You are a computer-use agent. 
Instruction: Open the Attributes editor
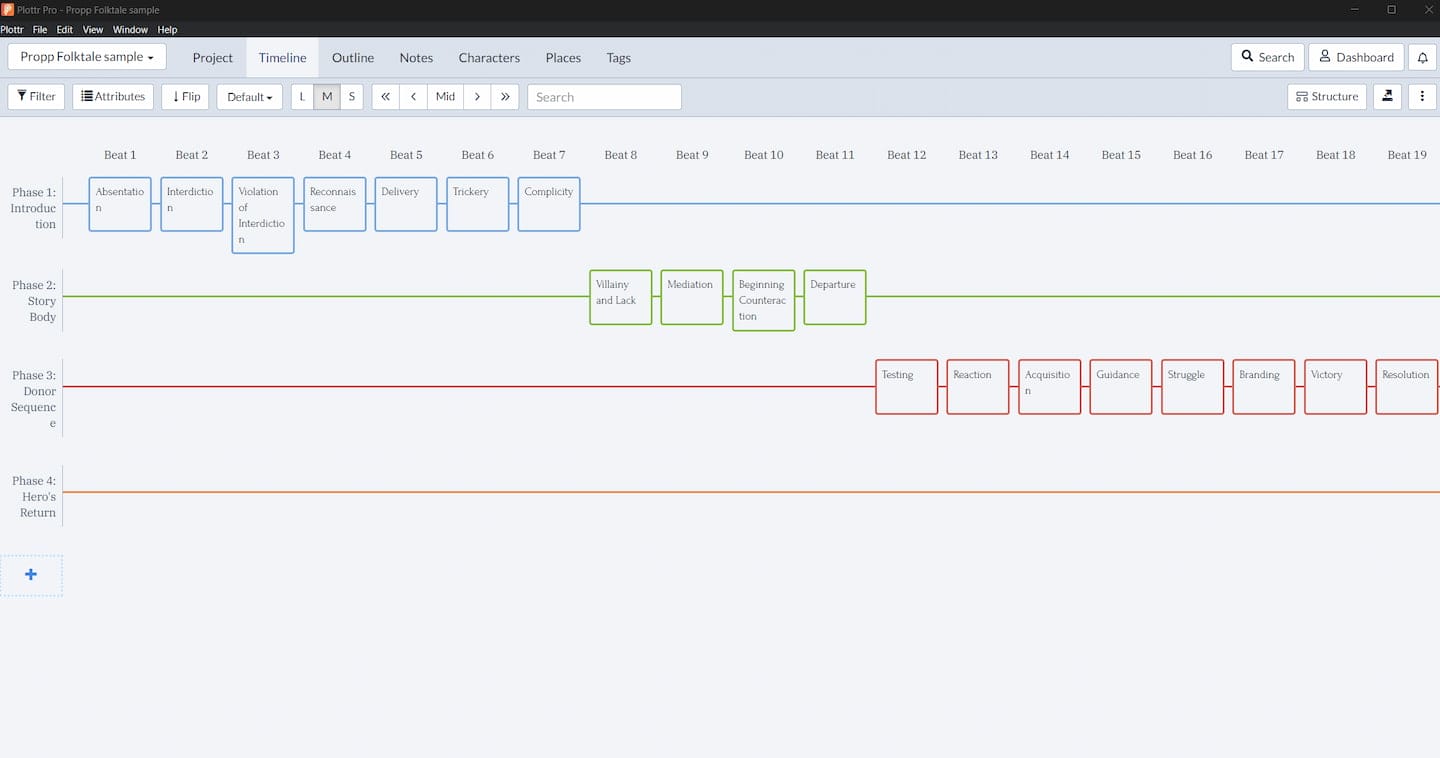click(112, 96)
